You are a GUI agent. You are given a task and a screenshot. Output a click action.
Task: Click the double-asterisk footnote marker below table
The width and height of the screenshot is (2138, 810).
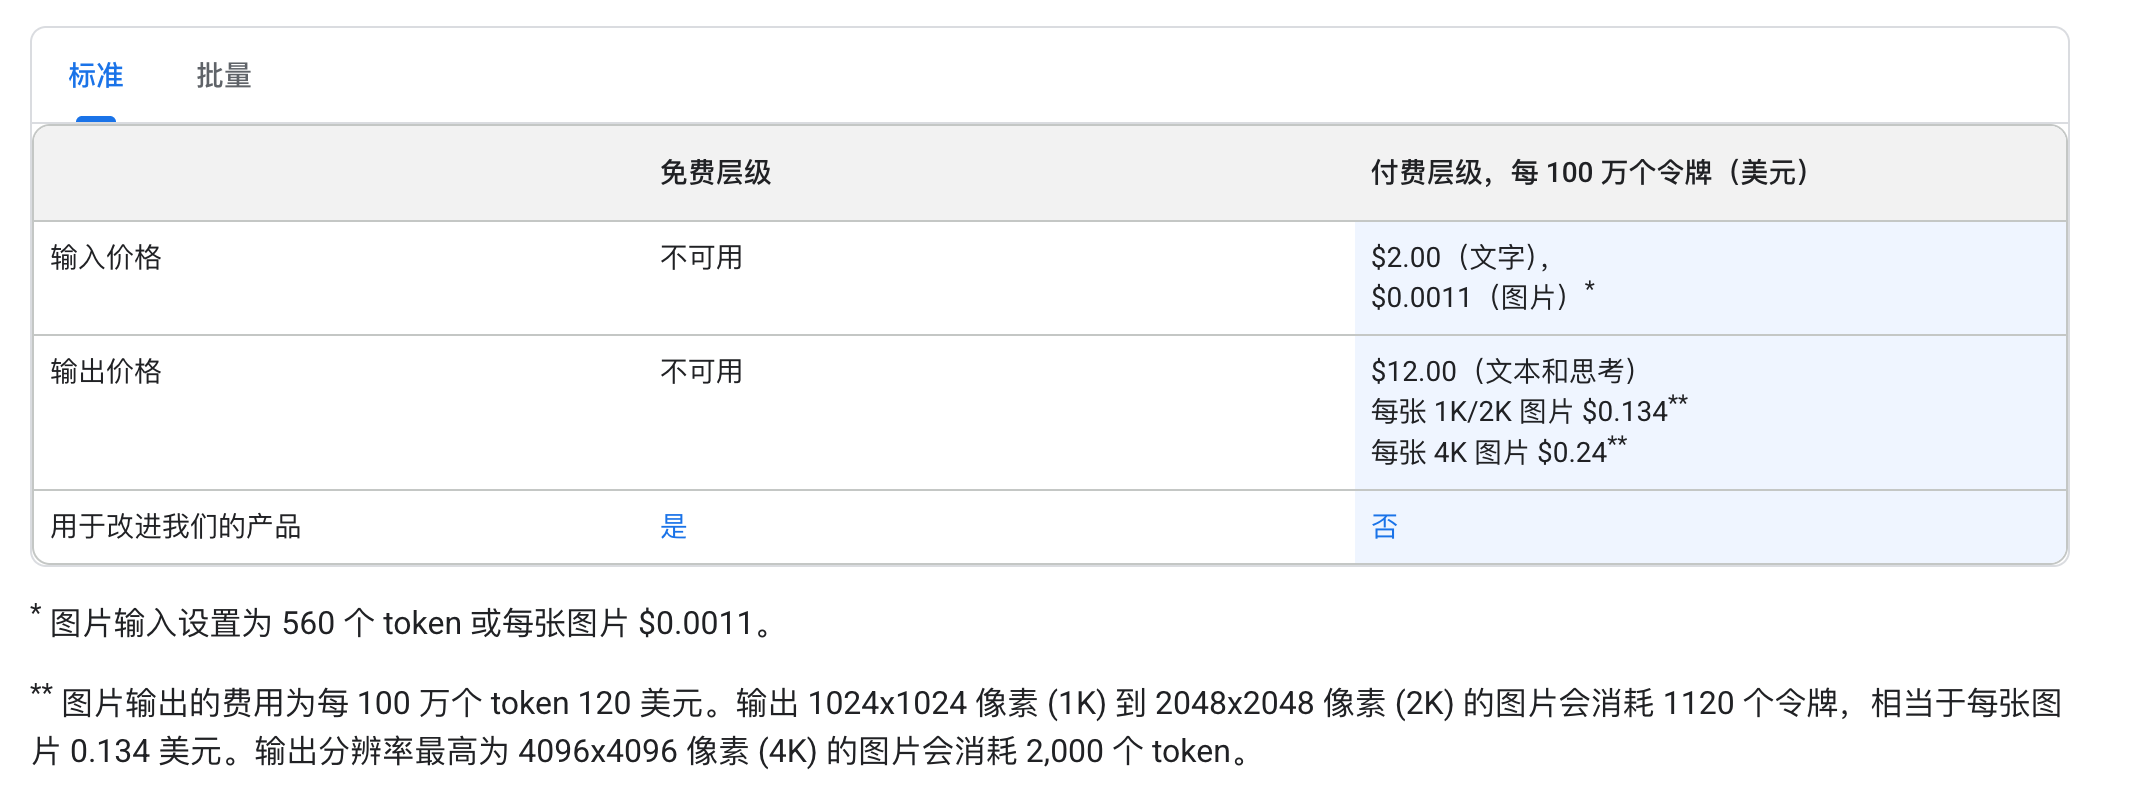43,690
